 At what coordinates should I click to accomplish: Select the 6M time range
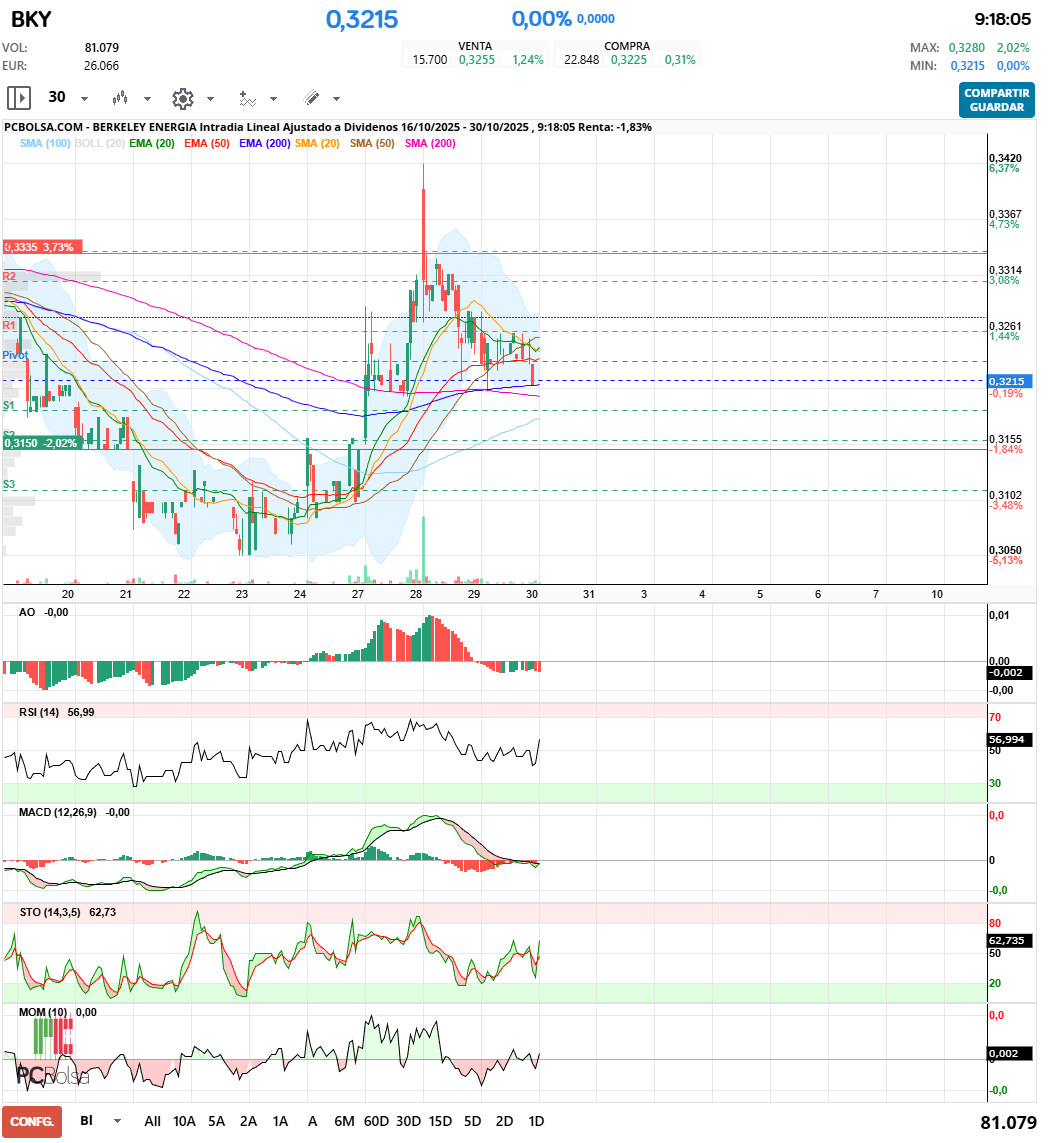pos(344,1121)
